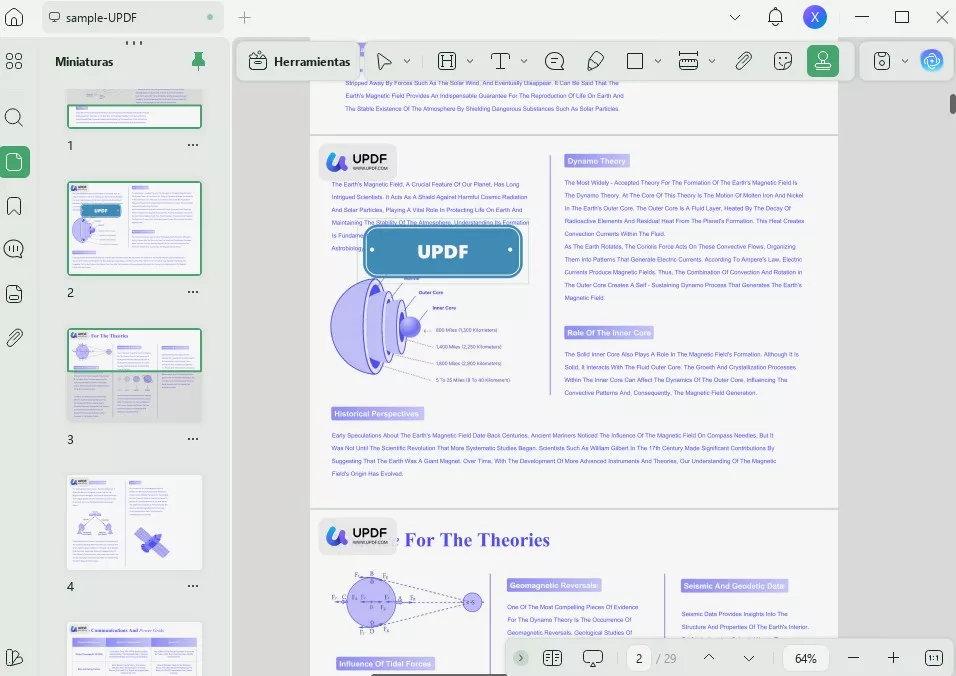The height and width of the screenshot is (676, 956).
Task: Open more options for page 2 thumbnail
Action: 193,292
